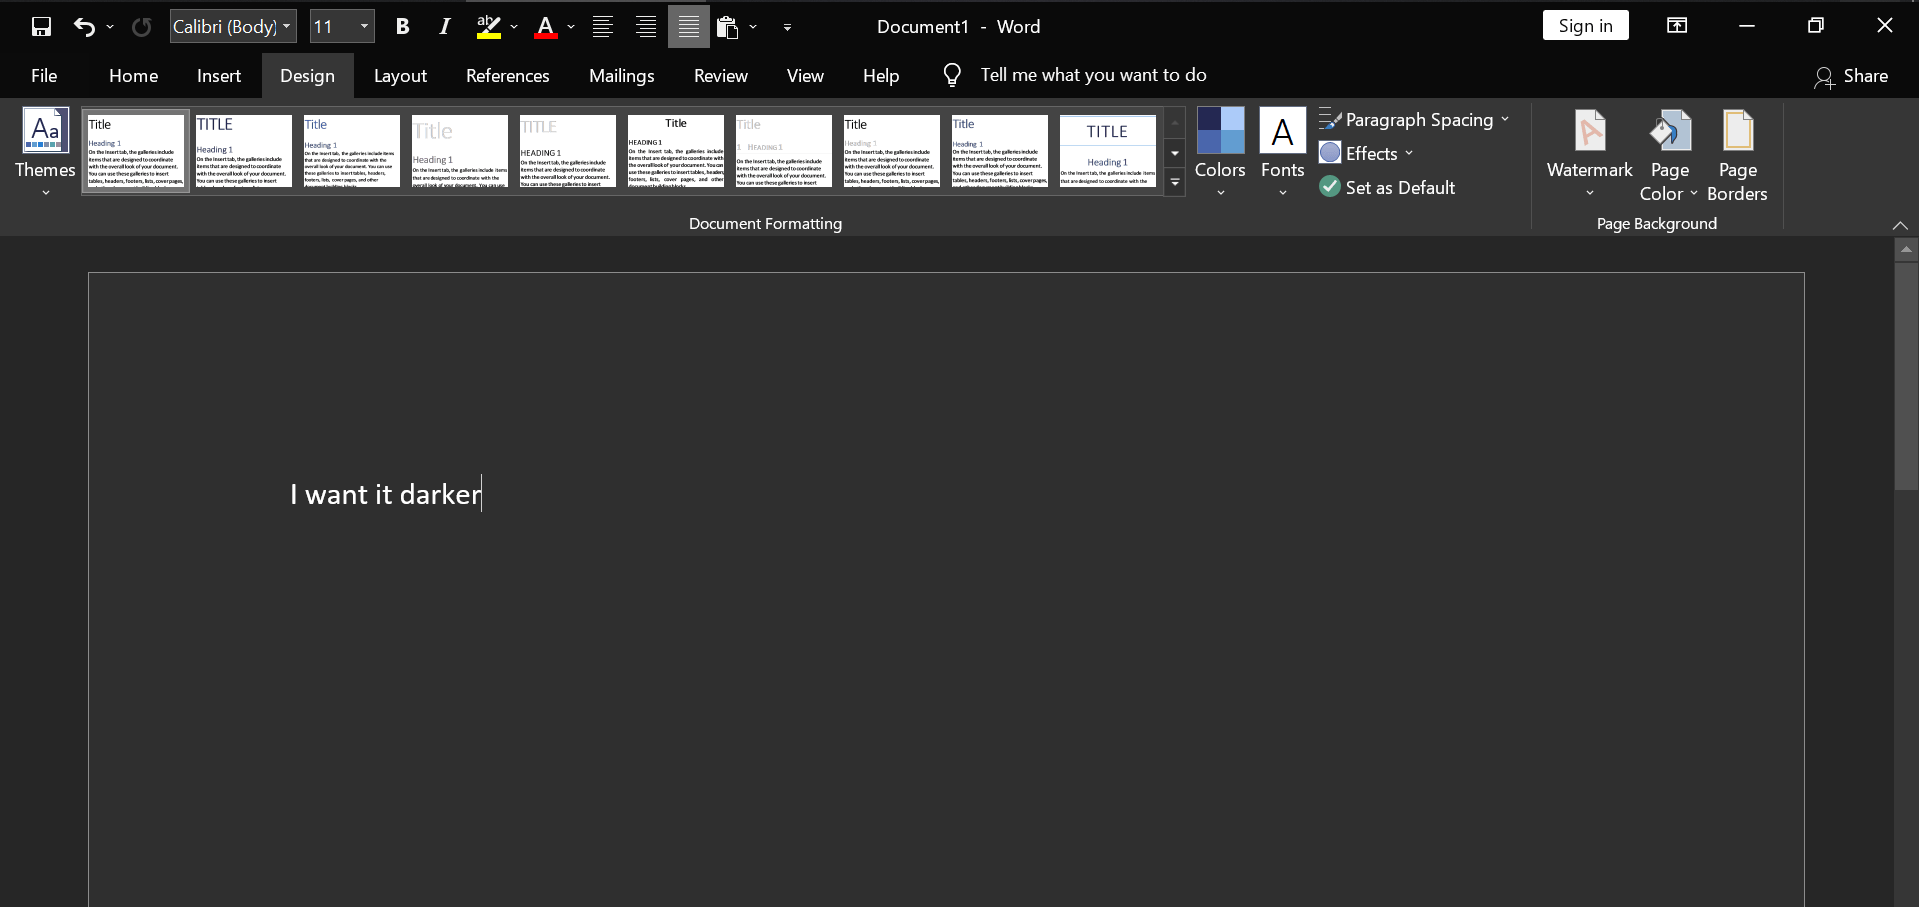Screen dimensions: 1919x907
Task: Toggle center paragraph alignment
Action: (x=645, y=26)
